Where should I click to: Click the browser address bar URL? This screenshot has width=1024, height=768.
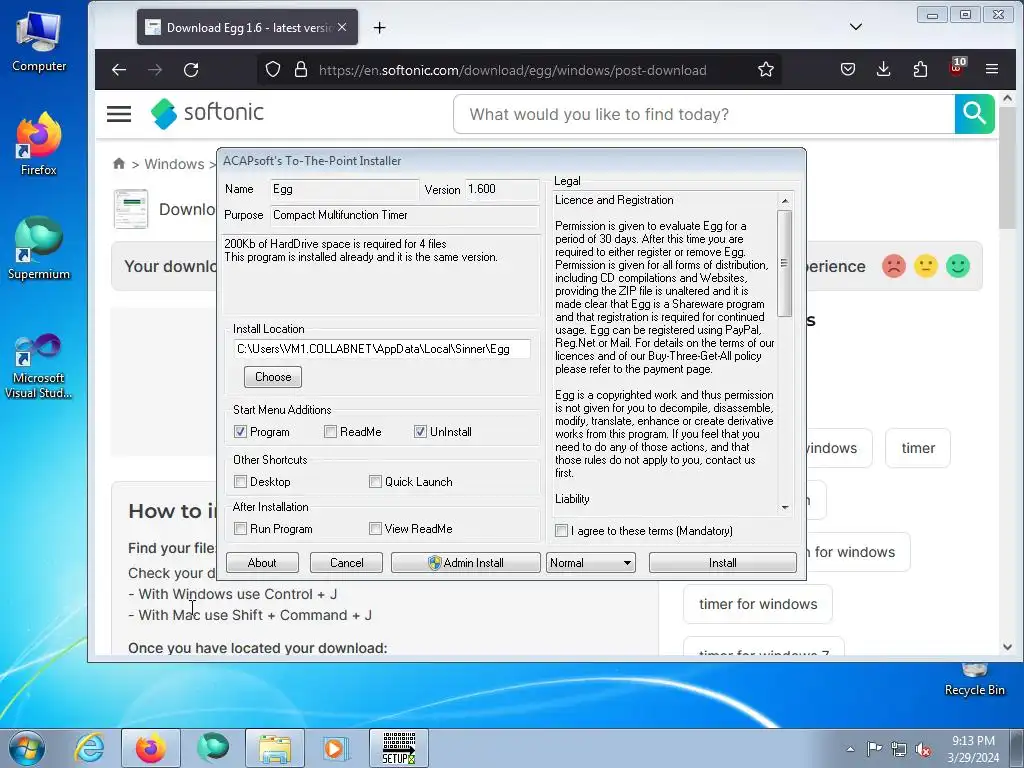[512, 70]
